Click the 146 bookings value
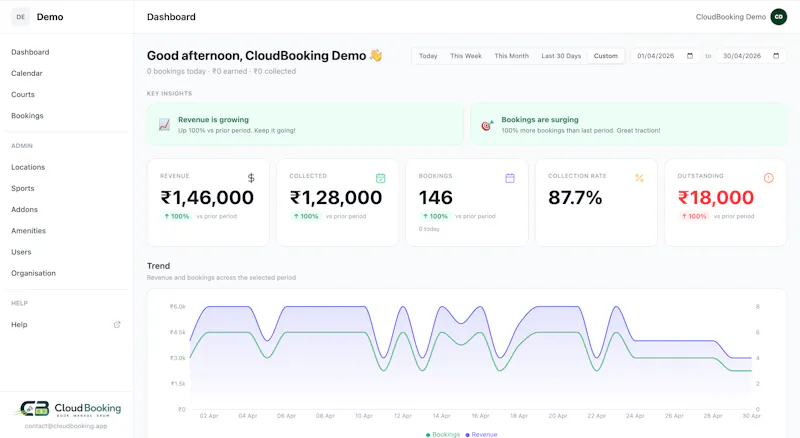This screenshot has width=800, height=438. pyautogui.click(x=436, y=198)
